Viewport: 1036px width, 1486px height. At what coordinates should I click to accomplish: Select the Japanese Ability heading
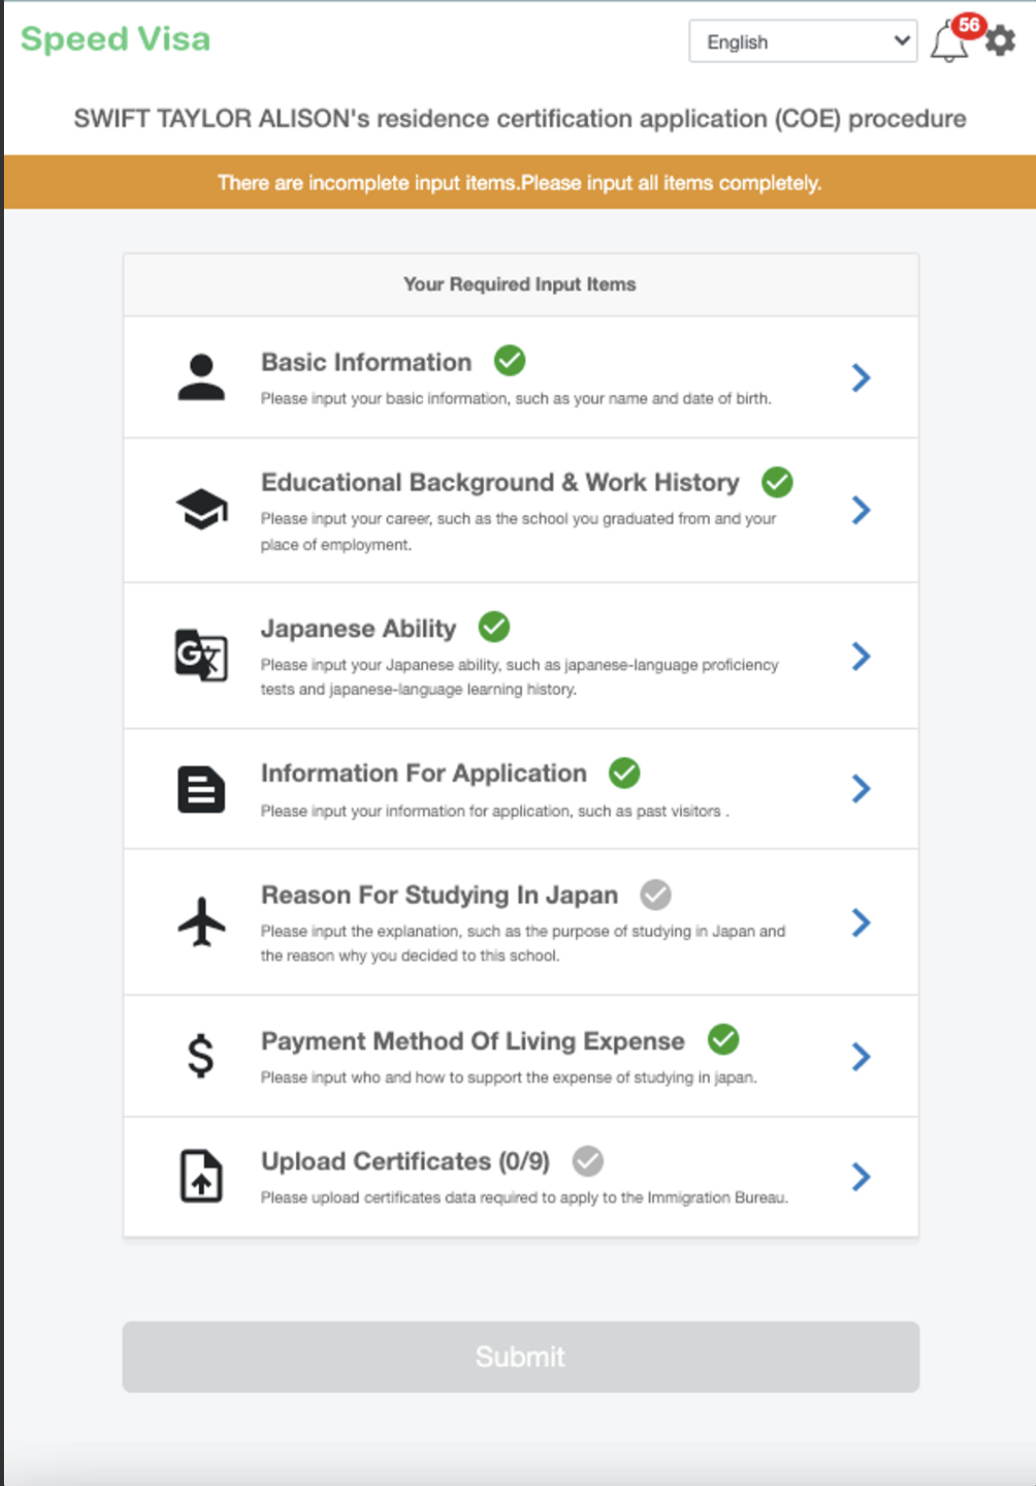[358, 628]
